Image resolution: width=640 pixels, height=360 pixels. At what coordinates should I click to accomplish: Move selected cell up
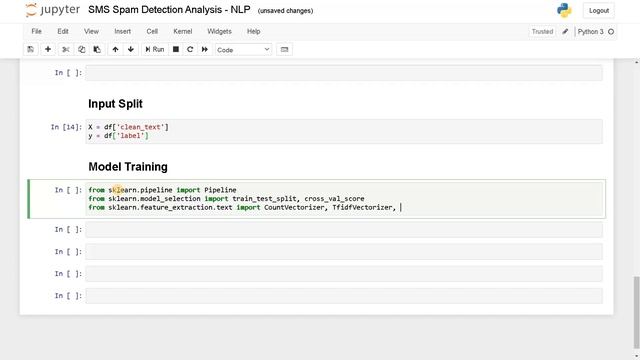point(116,49)
